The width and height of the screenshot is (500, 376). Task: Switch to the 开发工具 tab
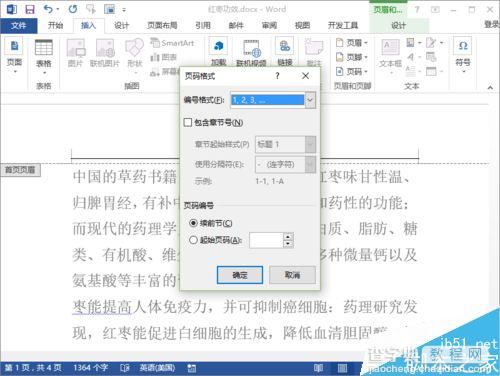tap(343, 25)
